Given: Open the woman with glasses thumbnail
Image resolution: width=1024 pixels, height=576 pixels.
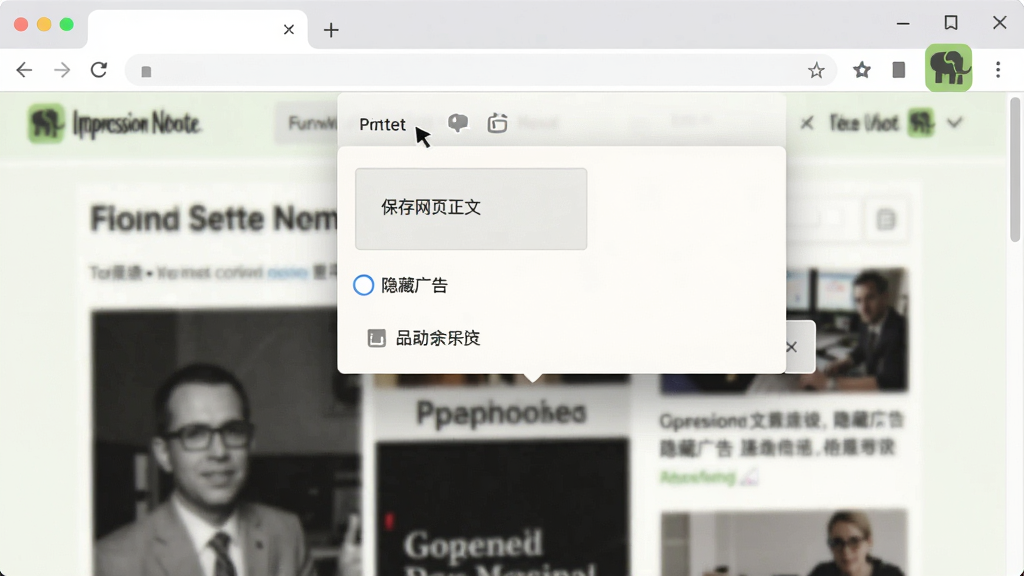Looking at the screenshot, I should pos(784,543).
